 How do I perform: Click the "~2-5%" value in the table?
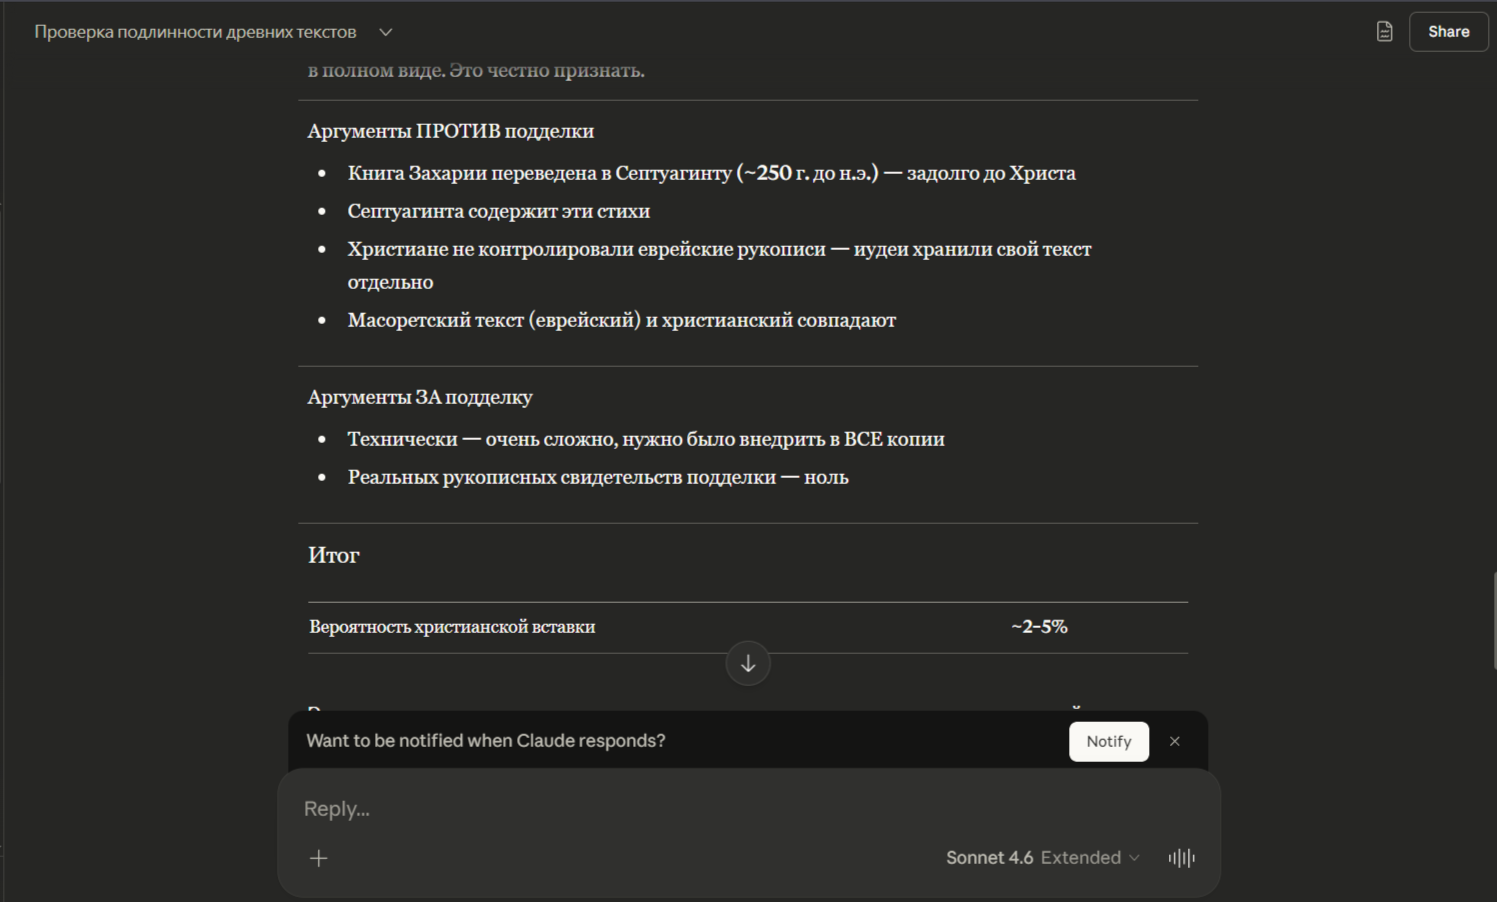1039,627
